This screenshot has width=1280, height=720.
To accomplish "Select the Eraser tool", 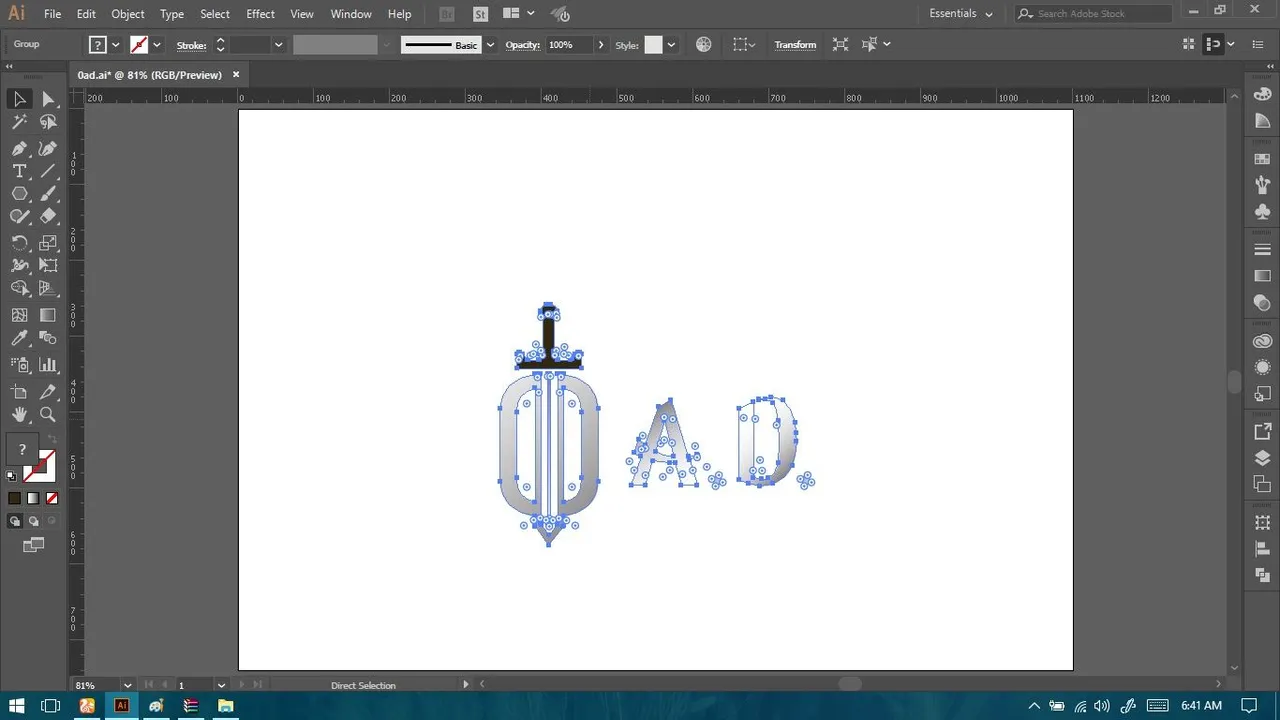I will click(48, 216).
